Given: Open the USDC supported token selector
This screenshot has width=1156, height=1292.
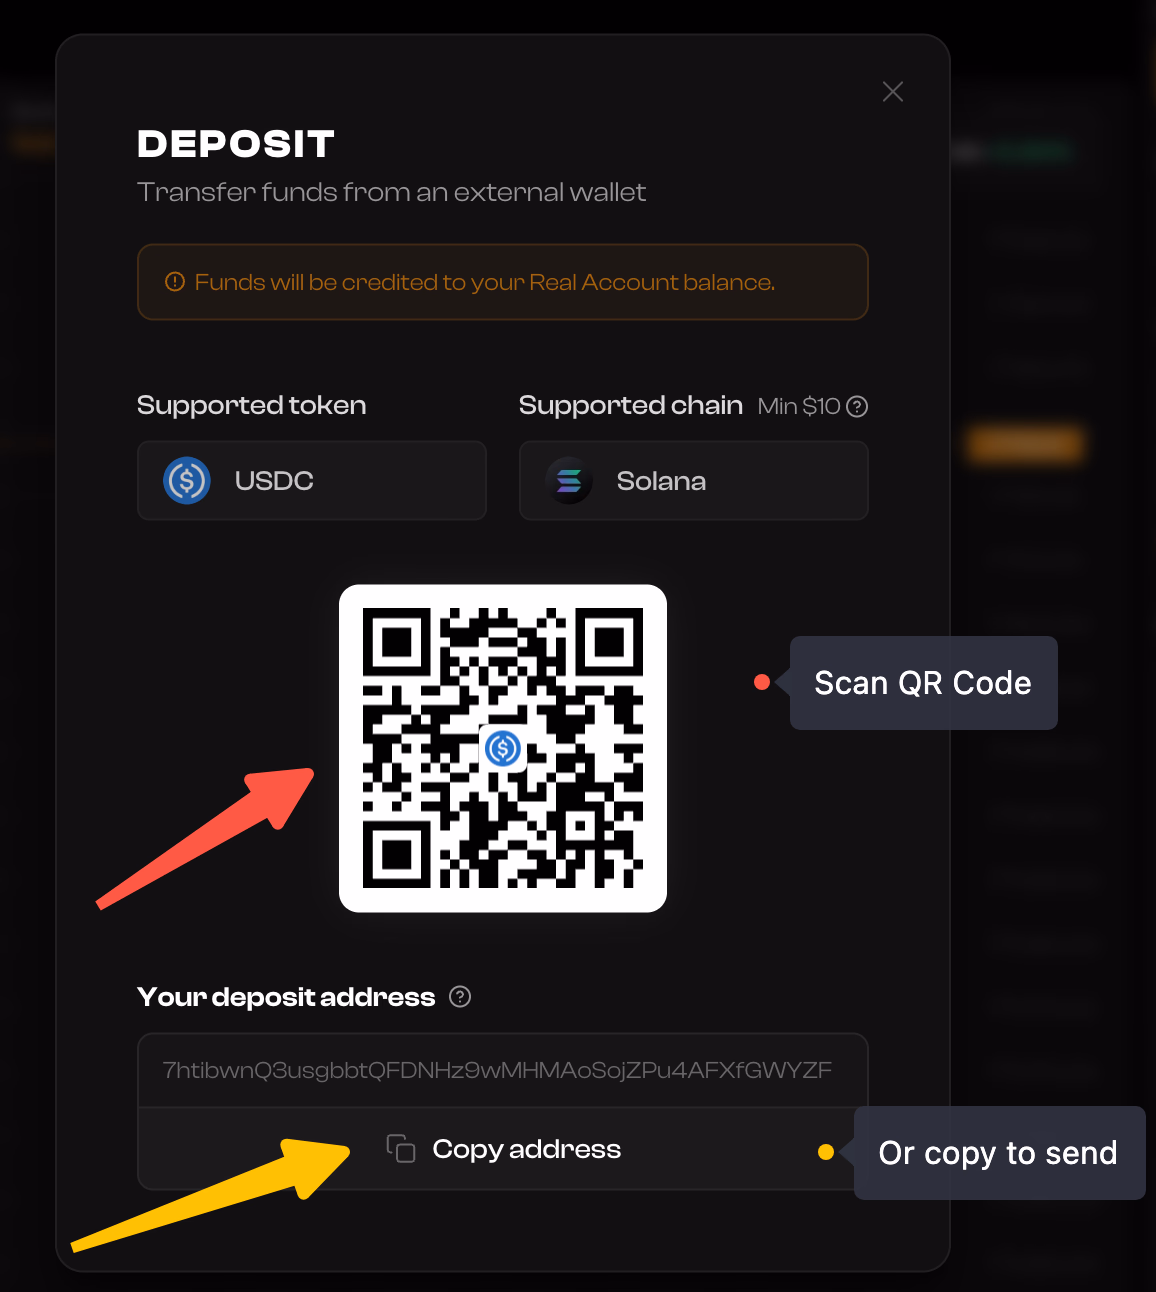Looking at the screenshot, I should [312, 481].
